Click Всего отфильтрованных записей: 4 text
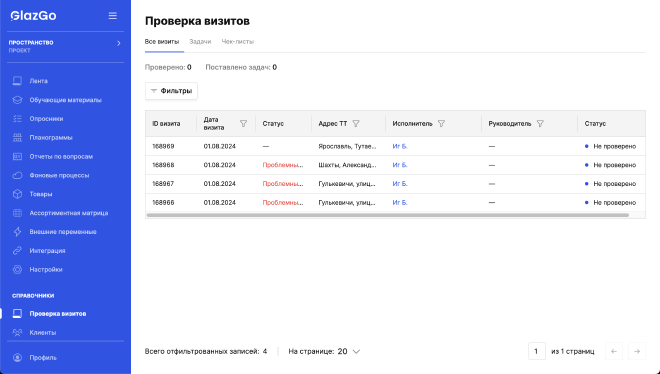The image size is (660, 374). click(x=206, y=351)
